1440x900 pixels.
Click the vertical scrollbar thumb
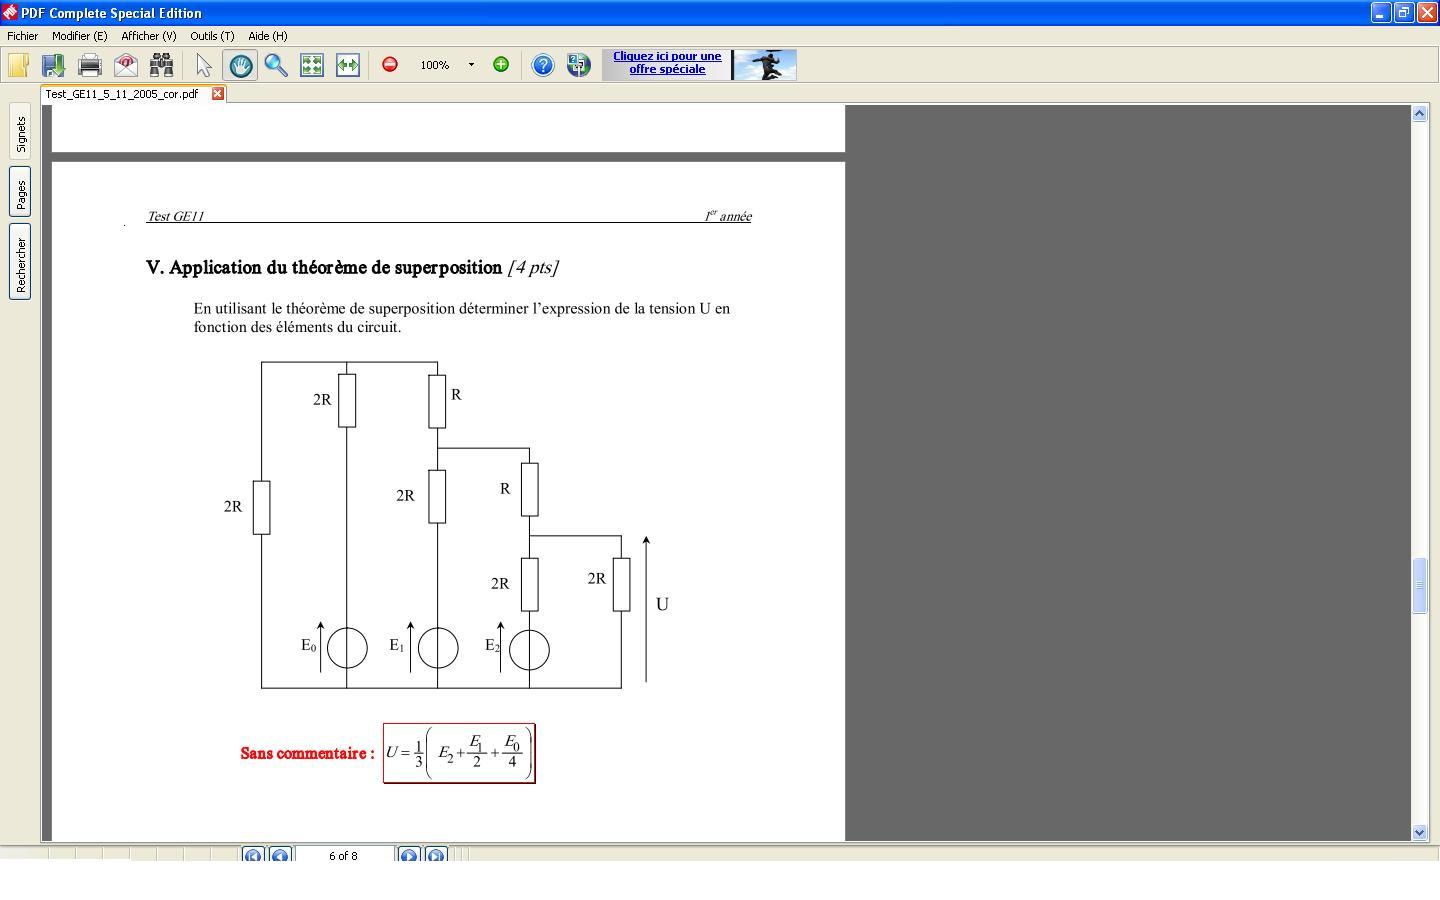1419,585
